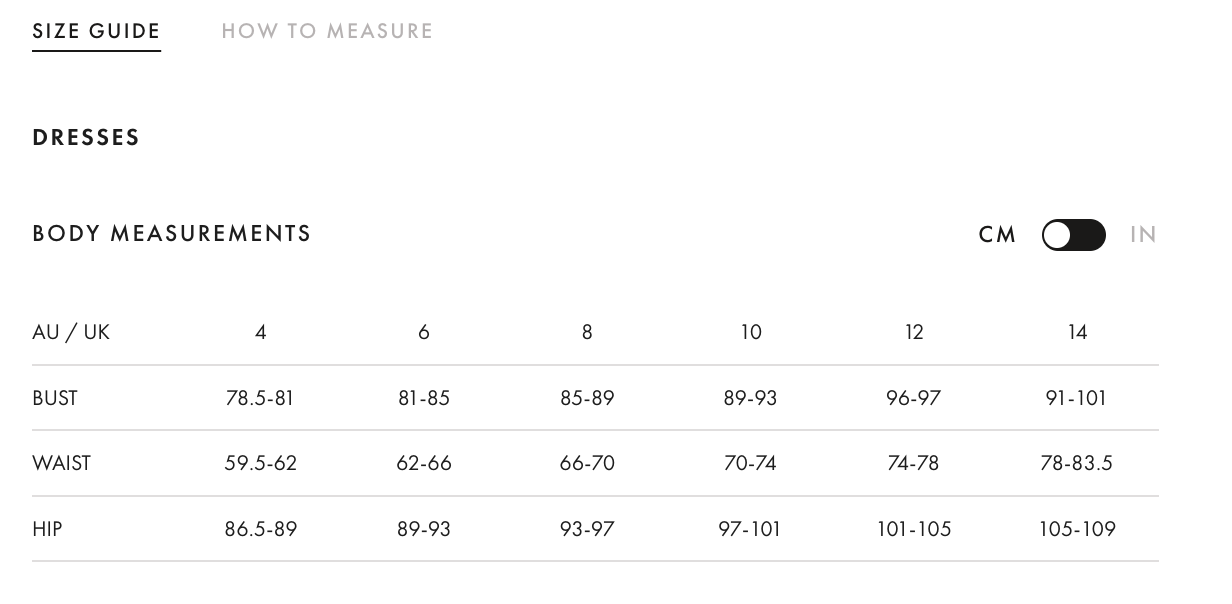Switch to the How to Measure tab

(327, 31)
